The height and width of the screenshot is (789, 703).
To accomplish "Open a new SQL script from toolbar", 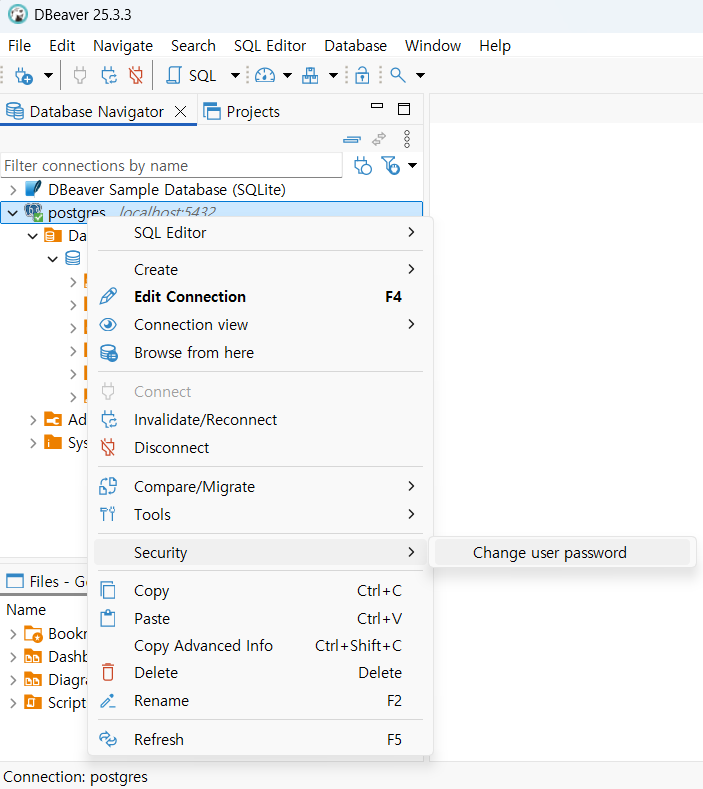I will 191,76.
